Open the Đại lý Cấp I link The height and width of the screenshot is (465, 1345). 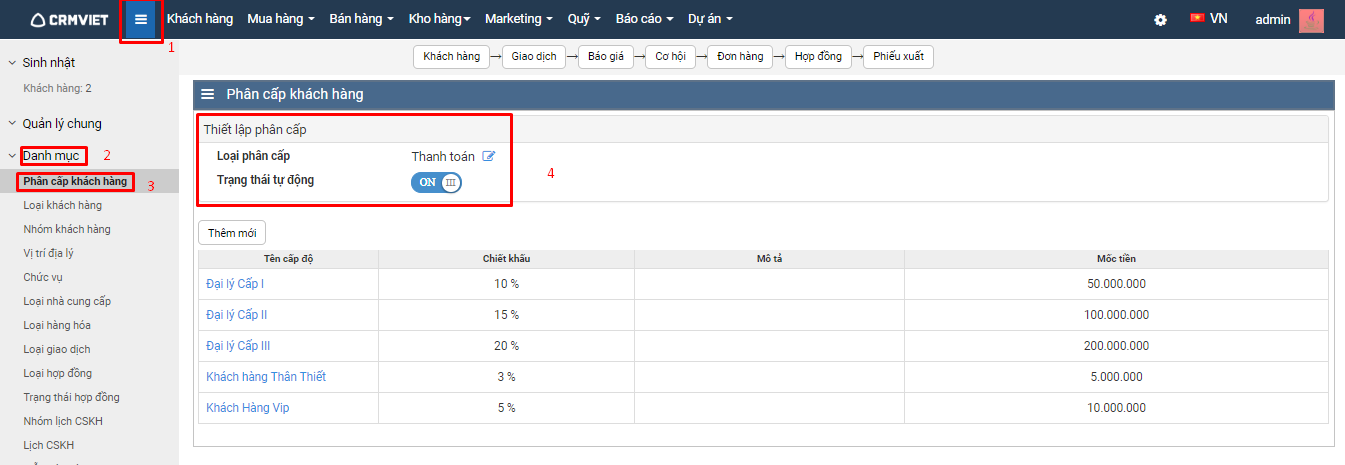point(235,284)
